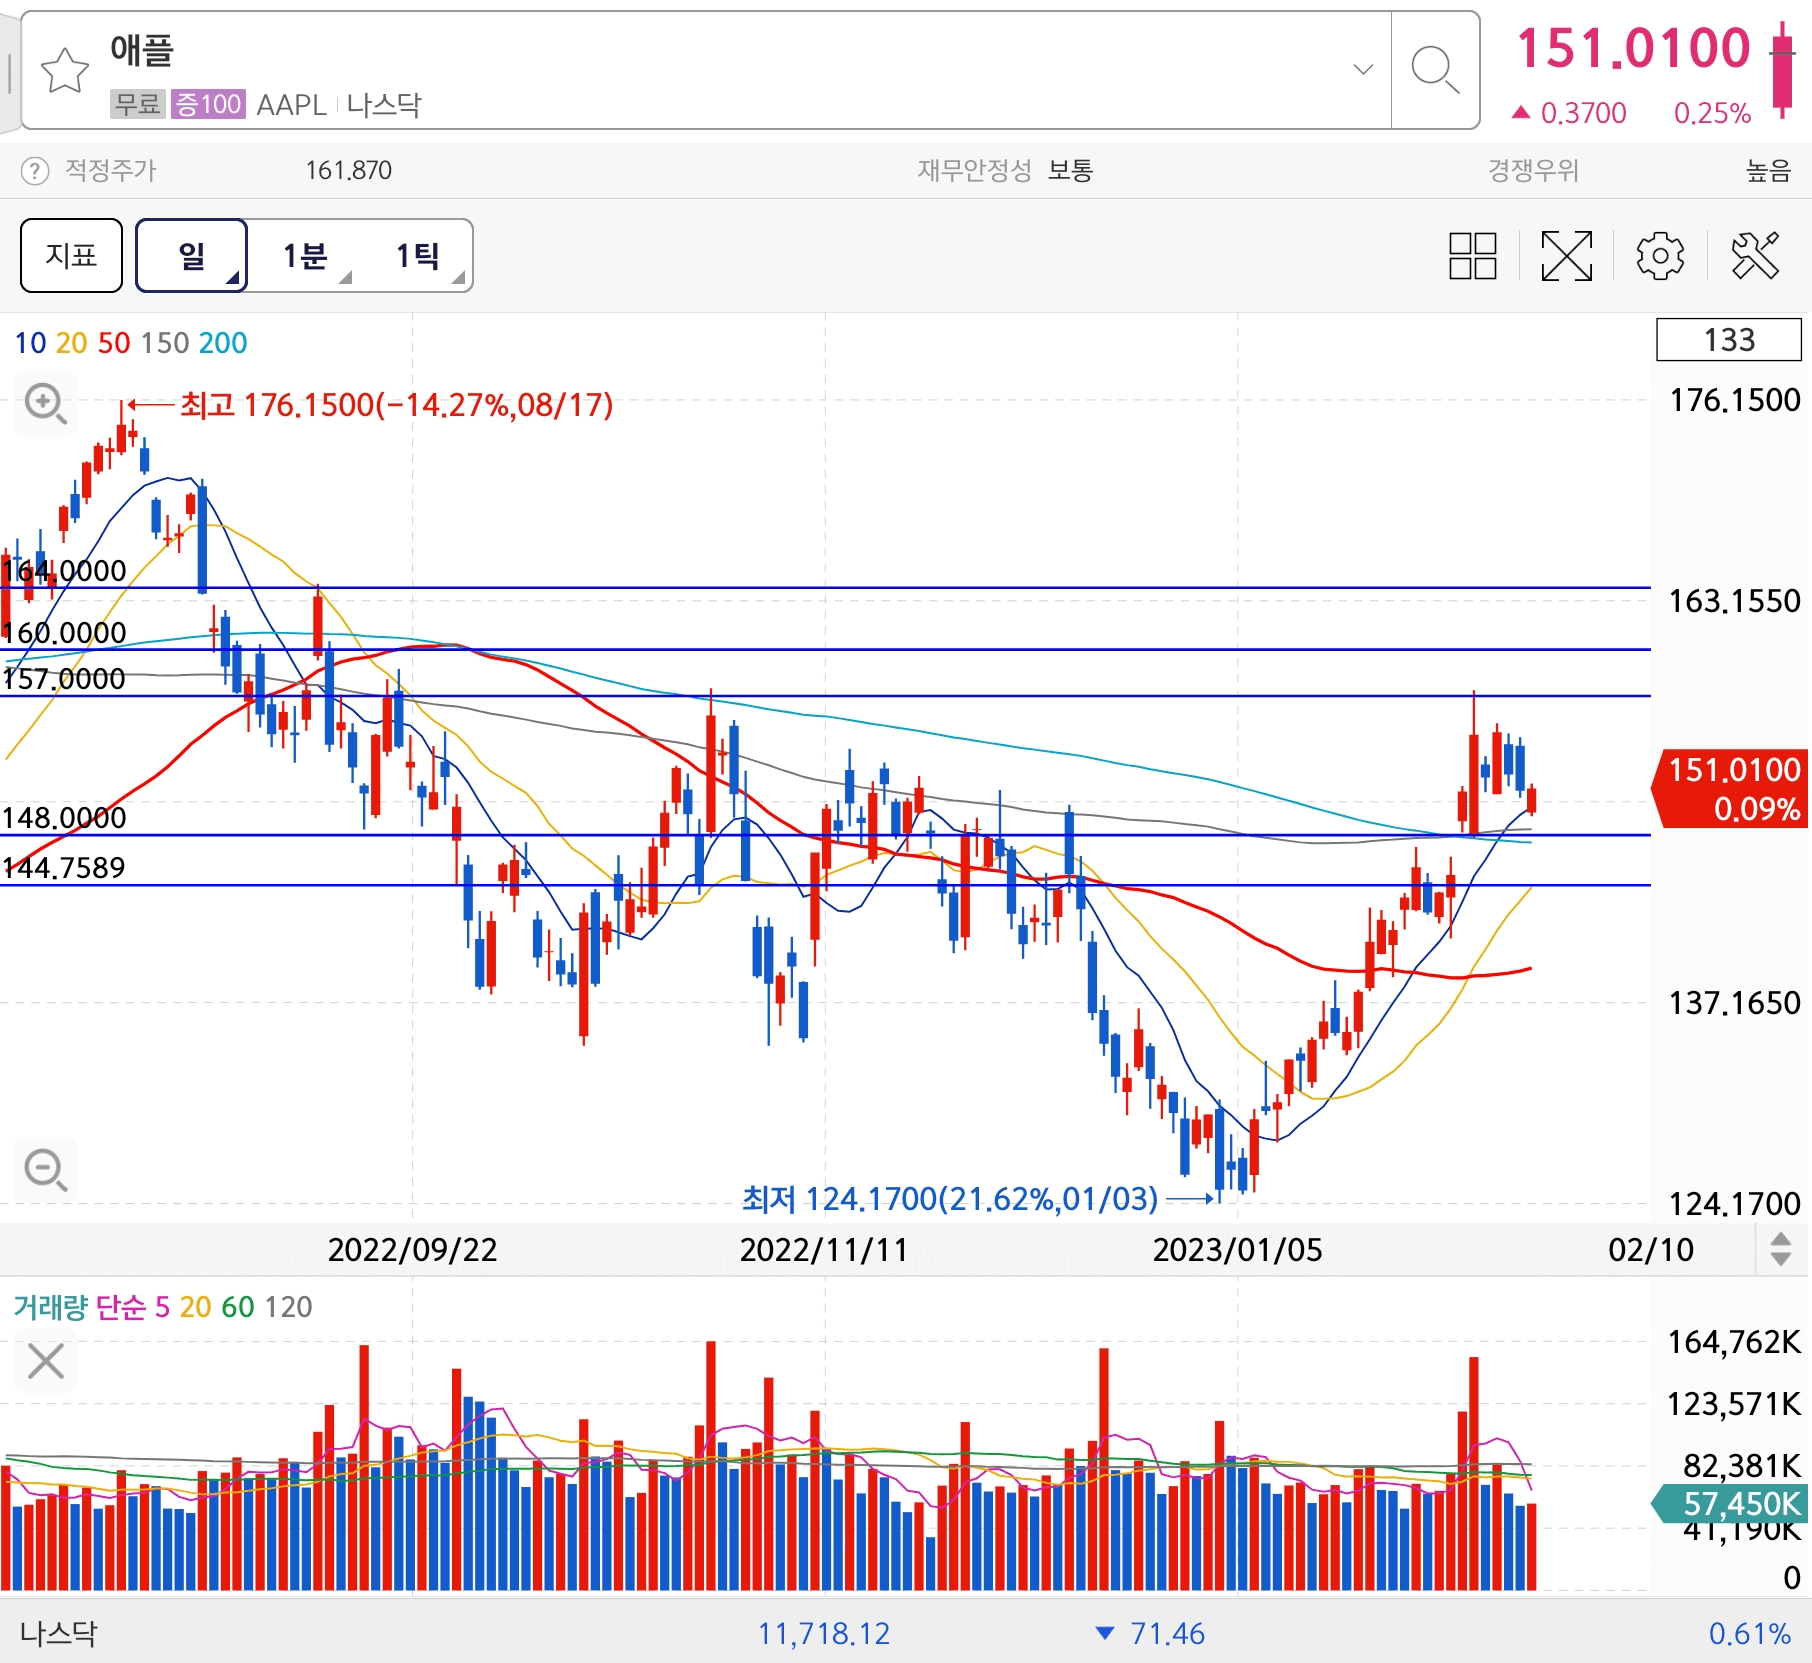Toggle volume 60-period average label

[238, 1307]
